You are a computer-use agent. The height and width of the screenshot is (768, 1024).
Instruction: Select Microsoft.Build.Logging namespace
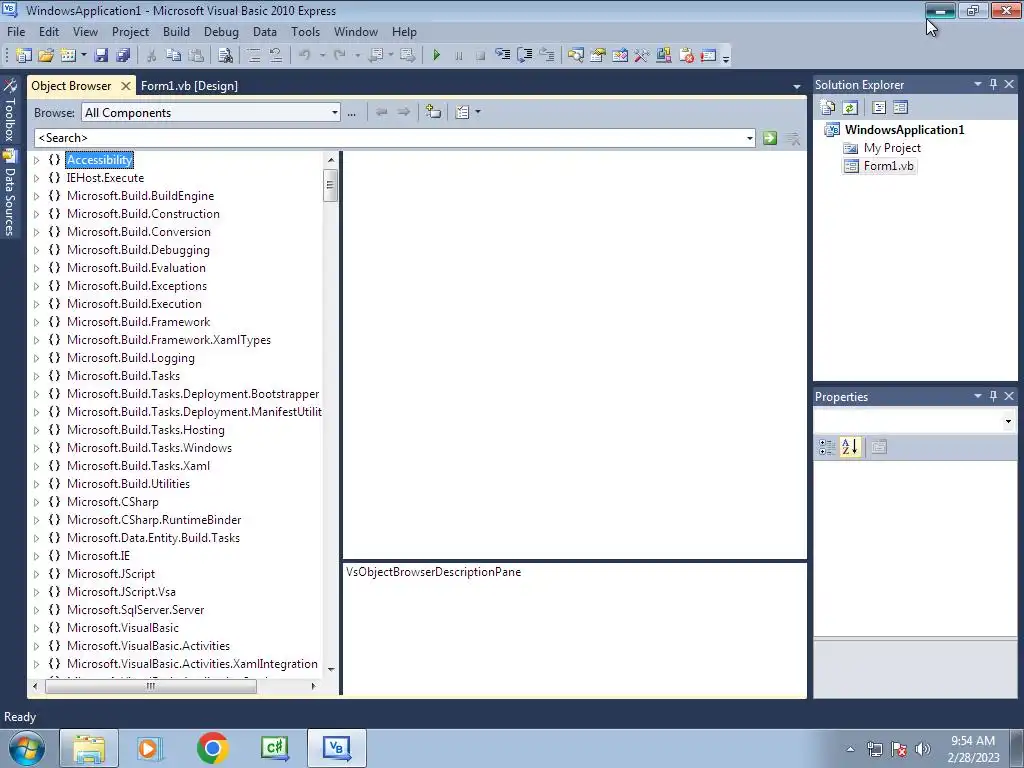point(131,358)
